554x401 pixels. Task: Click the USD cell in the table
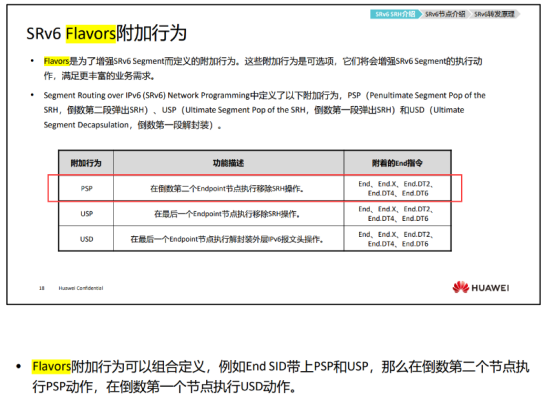pyautogui.click(x=86, y=239)
